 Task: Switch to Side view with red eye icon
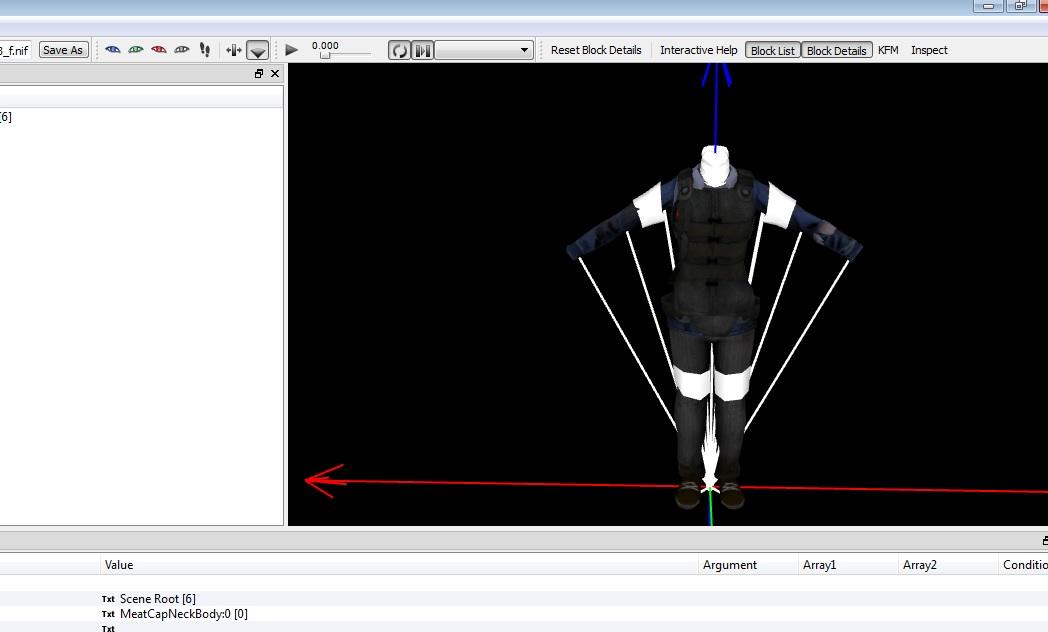tap(158, 50)
